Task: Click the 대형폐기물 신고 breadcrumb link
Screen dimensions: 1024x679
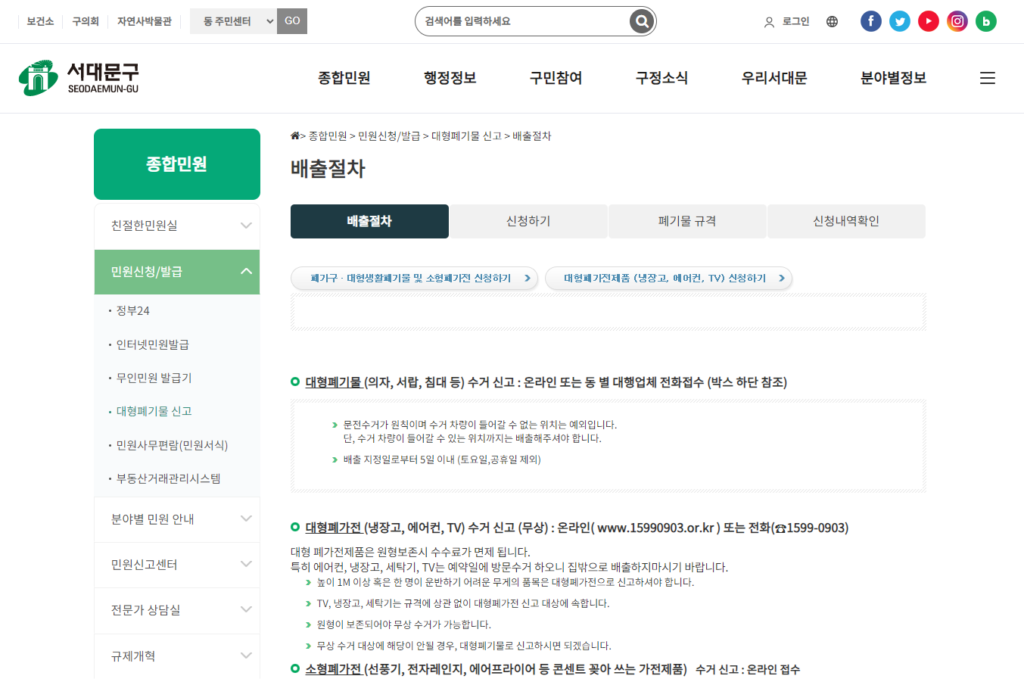Action: point(466,136)
